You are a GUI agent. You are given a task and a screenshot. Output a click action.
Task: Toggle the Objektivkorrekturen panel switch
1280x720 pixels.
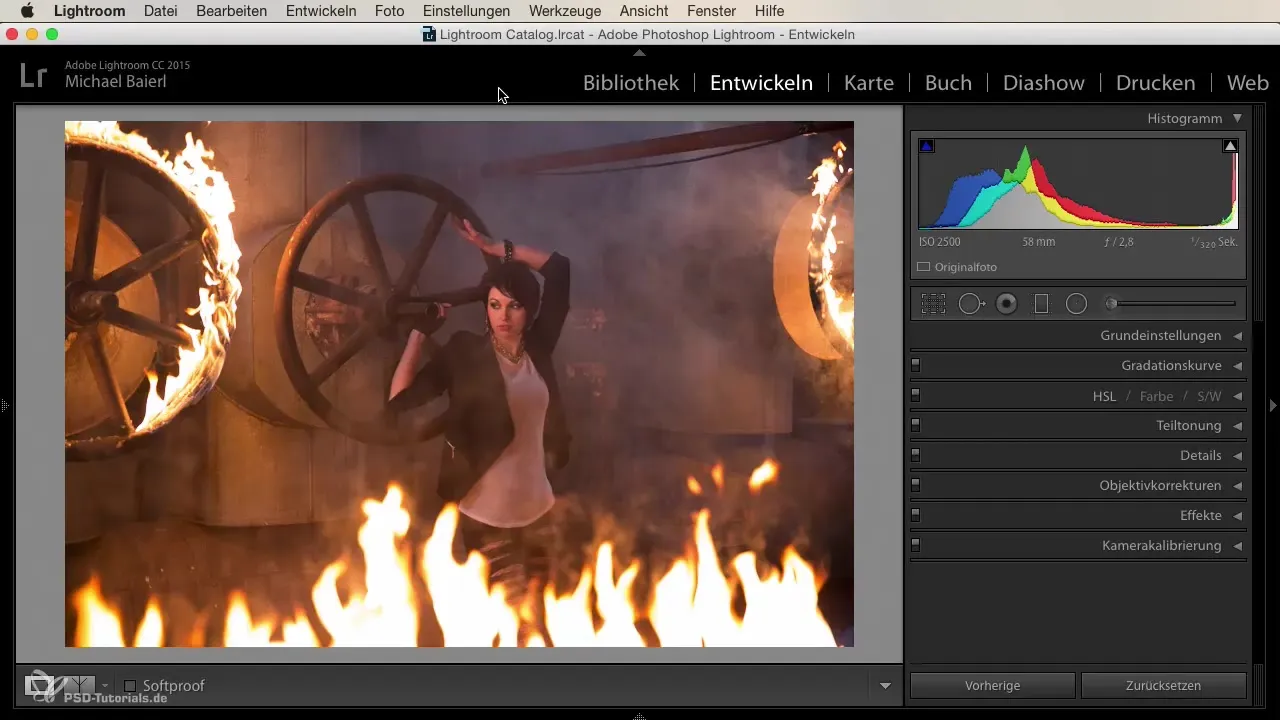(x=915, y=486)
